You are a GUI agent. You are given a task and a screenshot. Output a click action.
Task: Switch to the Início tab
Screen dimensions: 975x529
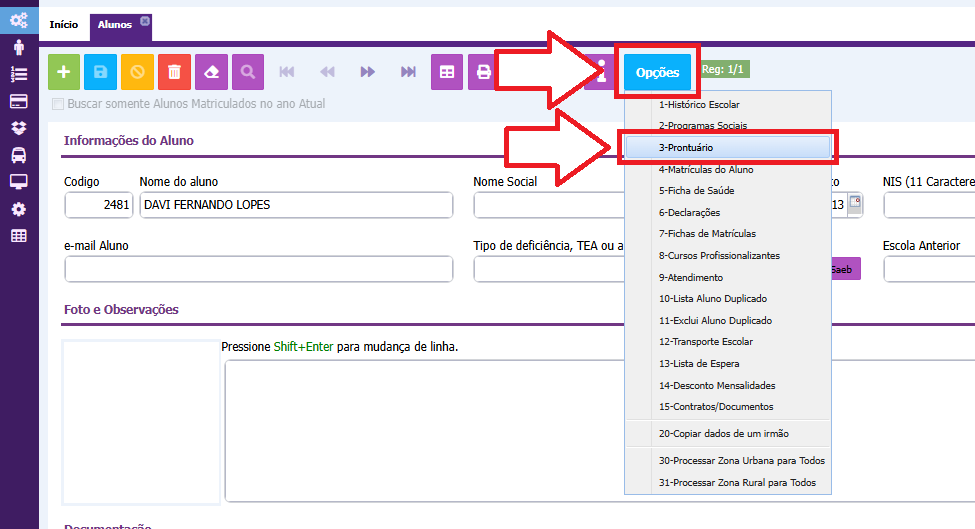(64, 25)
